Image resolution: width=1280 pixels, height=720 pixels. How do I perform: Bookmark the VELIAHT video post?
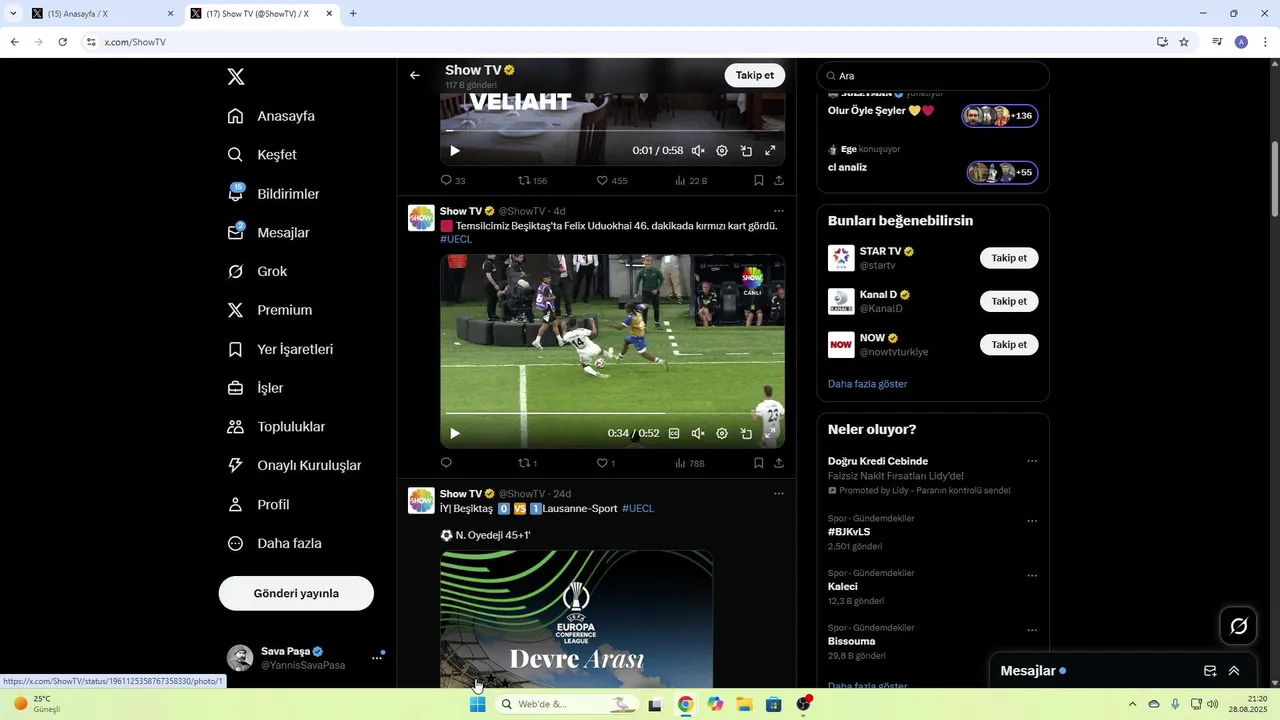click(759, 181)
